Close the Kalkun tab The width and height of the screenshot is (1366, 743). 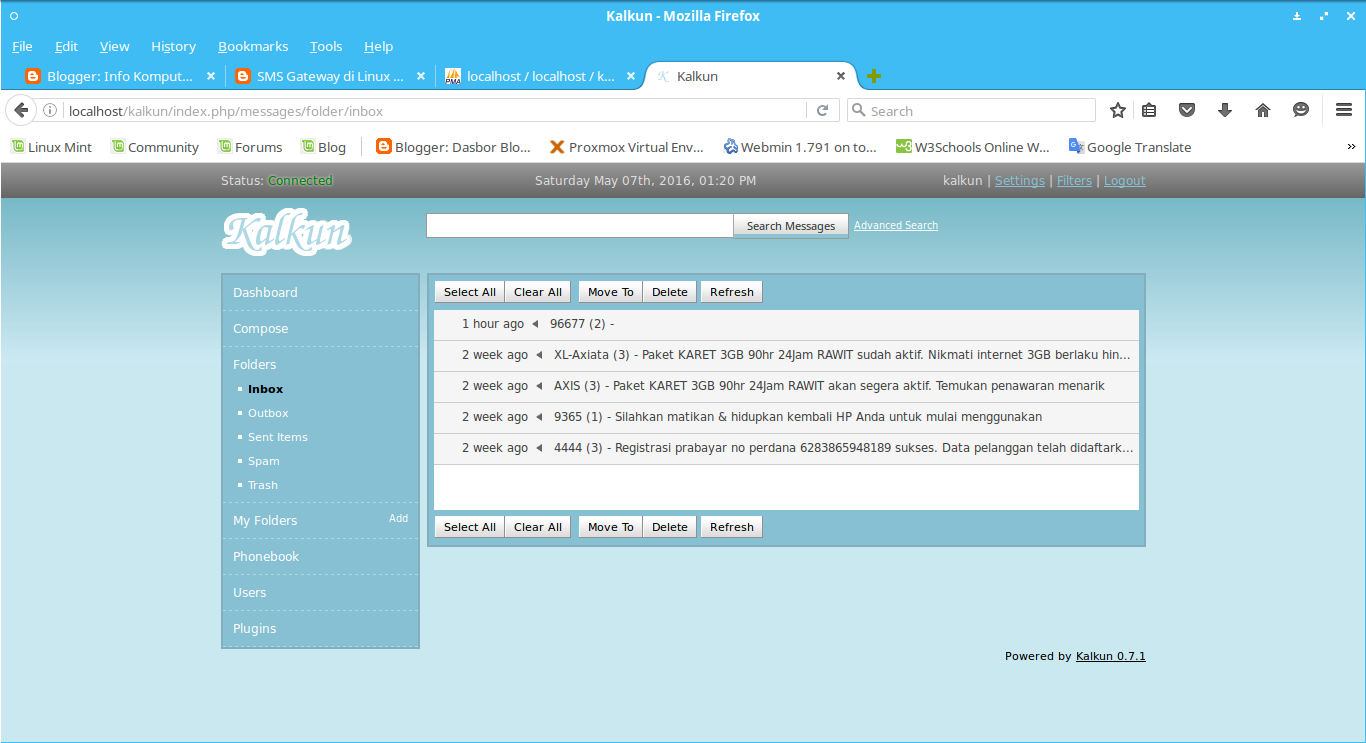841,76
